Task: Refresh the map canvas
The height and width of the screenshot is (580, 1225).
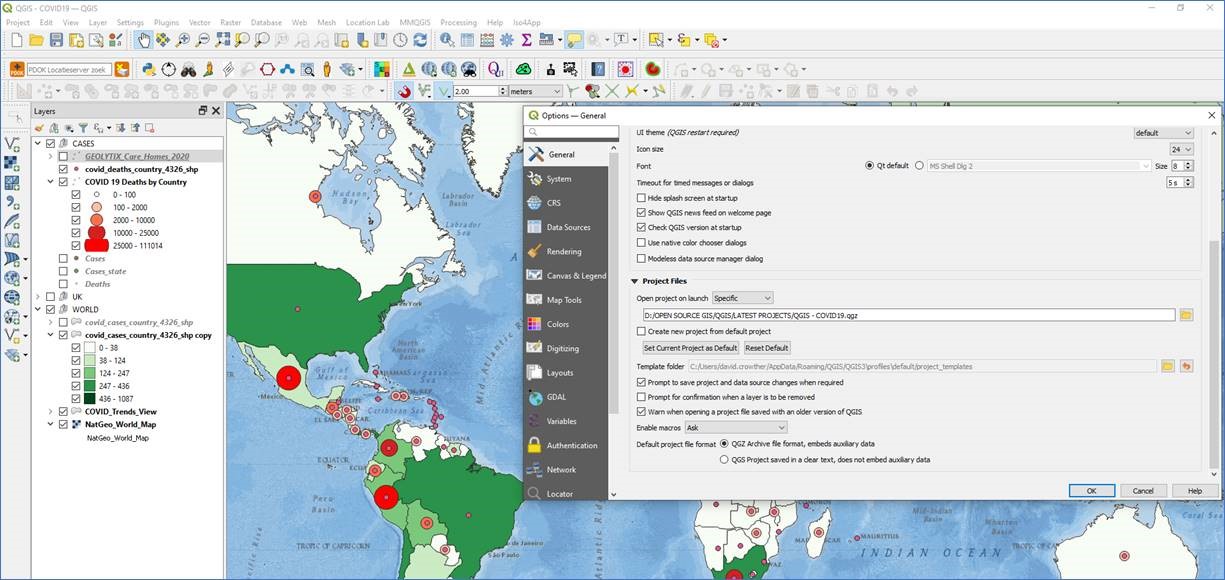Action: point(420,40)
